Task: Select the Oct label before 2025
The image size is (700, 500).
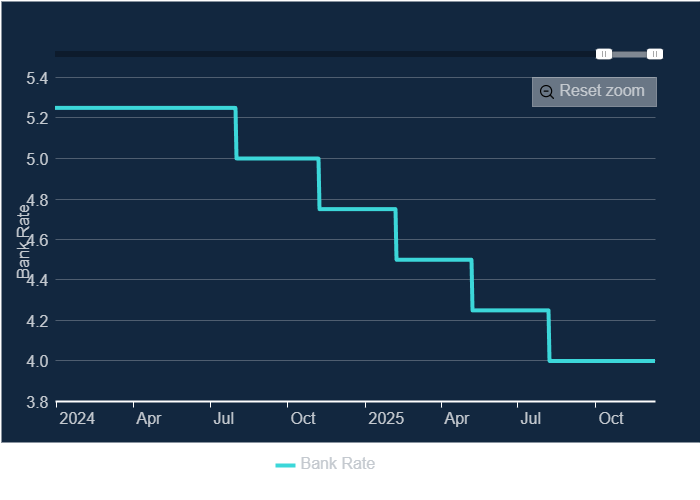Action: click(x=303, y=419)
